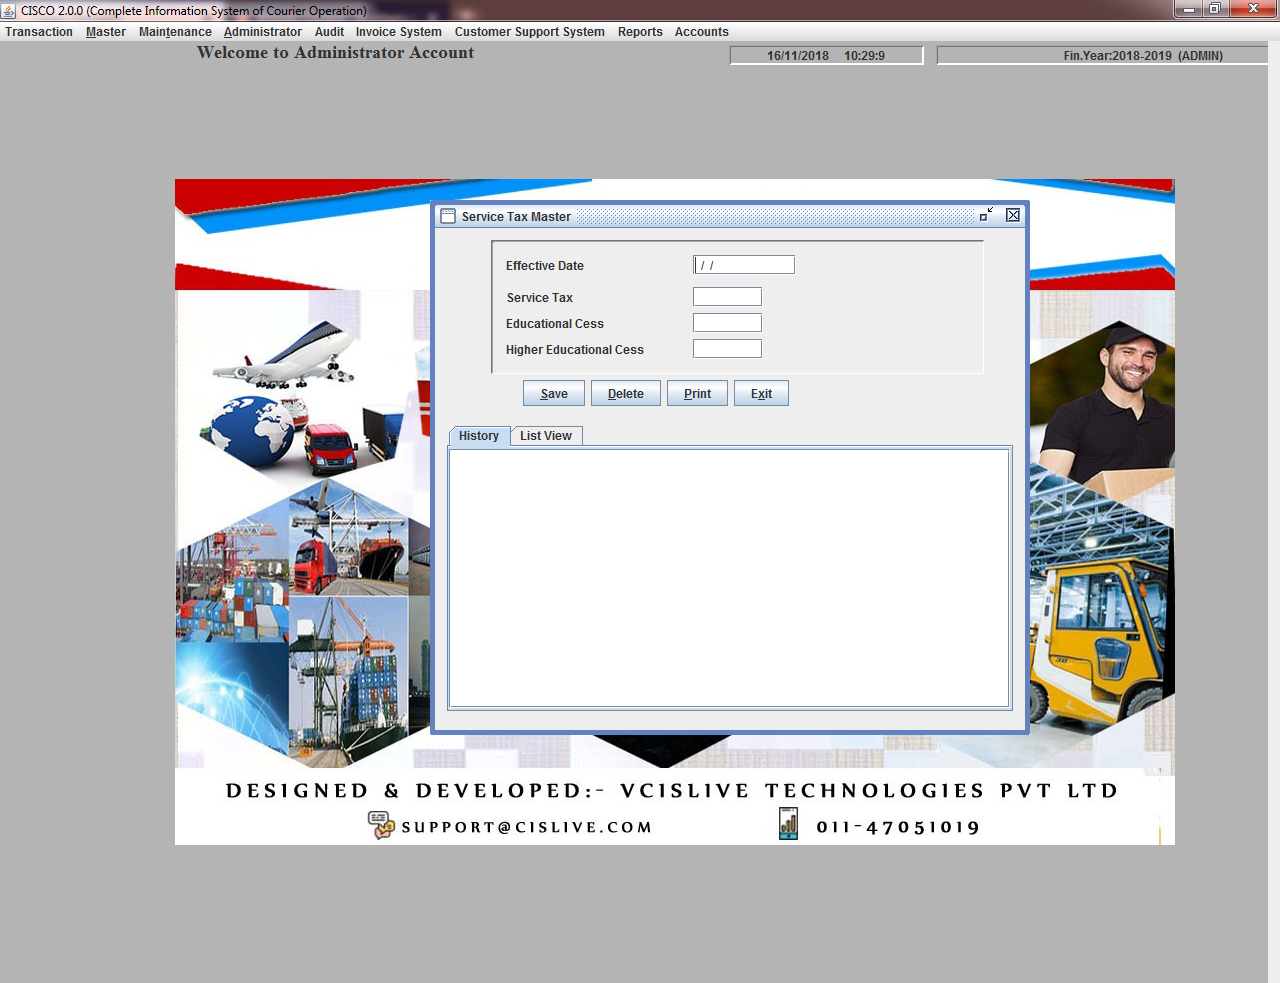Open the Maintenance menu
The height and width of the screenshot is (983, 1280).
click(x=175, y=32)
